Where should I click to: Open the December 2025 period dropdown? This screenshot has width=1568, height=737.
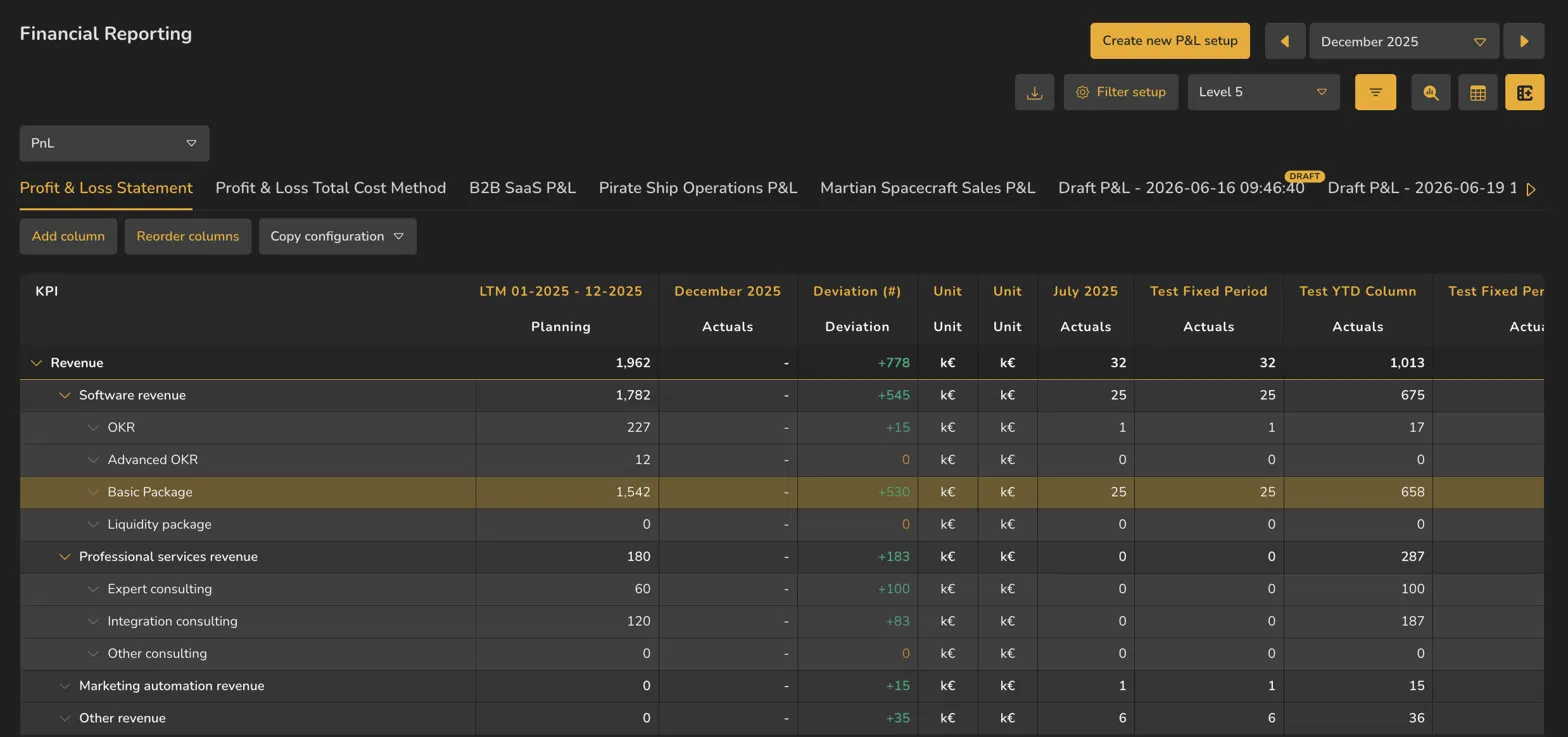1403,42
